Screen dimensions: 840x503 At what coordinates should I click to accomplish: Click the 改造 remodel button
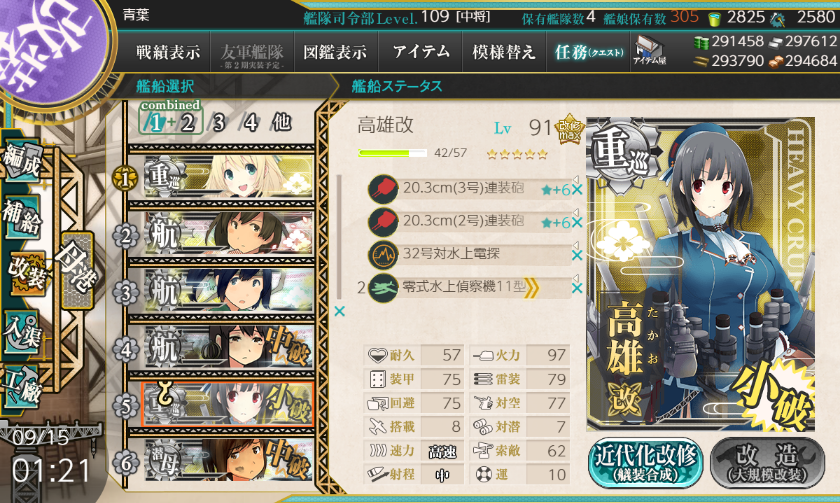(768, 463)
